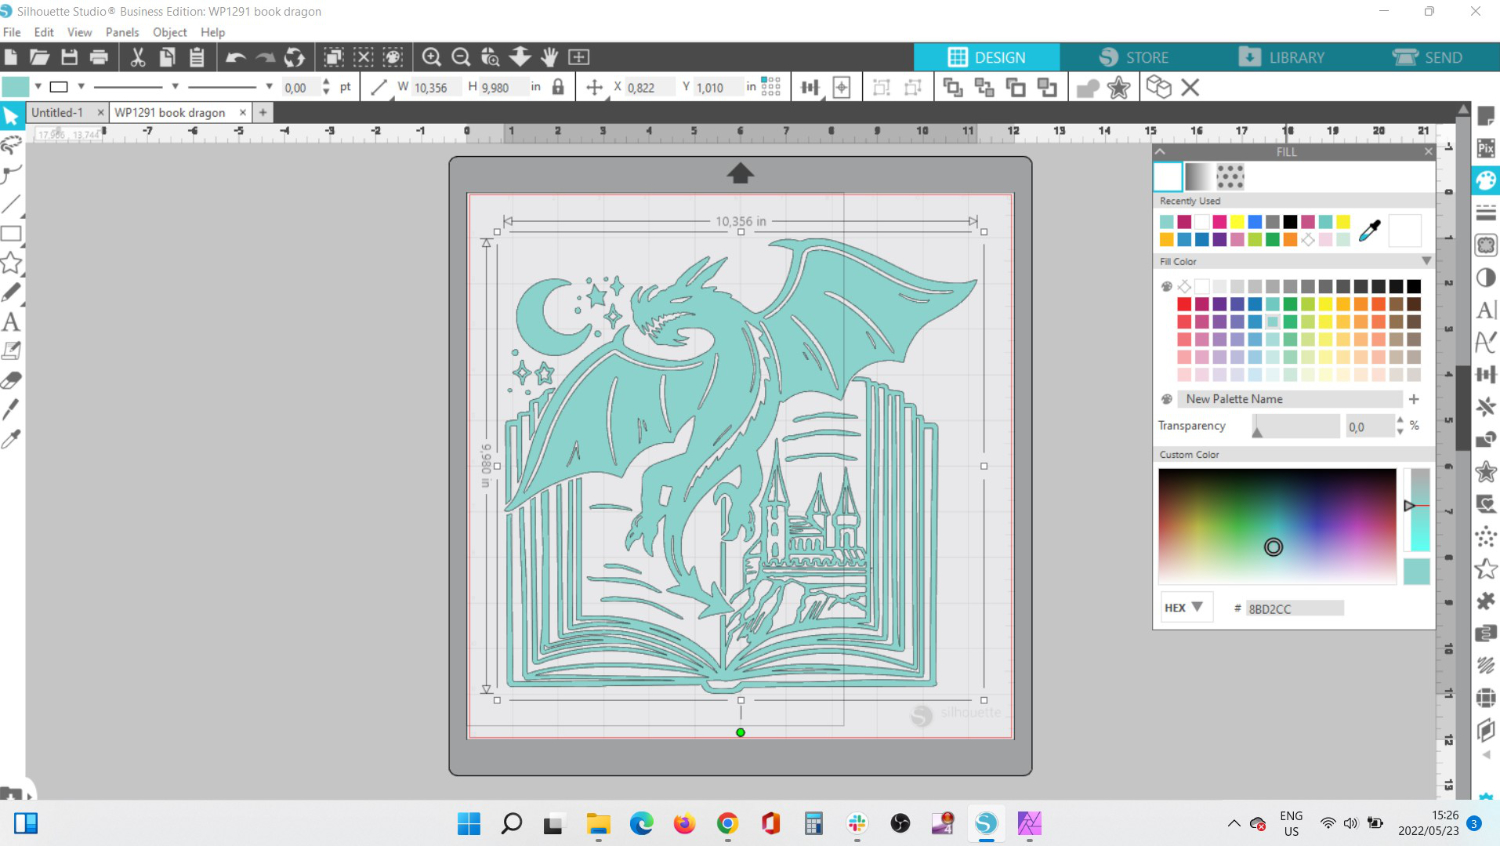This screenshot has width=1500, height=846.
Task: Expand the line style dropdown
Action: pyautogui.click(x=175, y=87)
